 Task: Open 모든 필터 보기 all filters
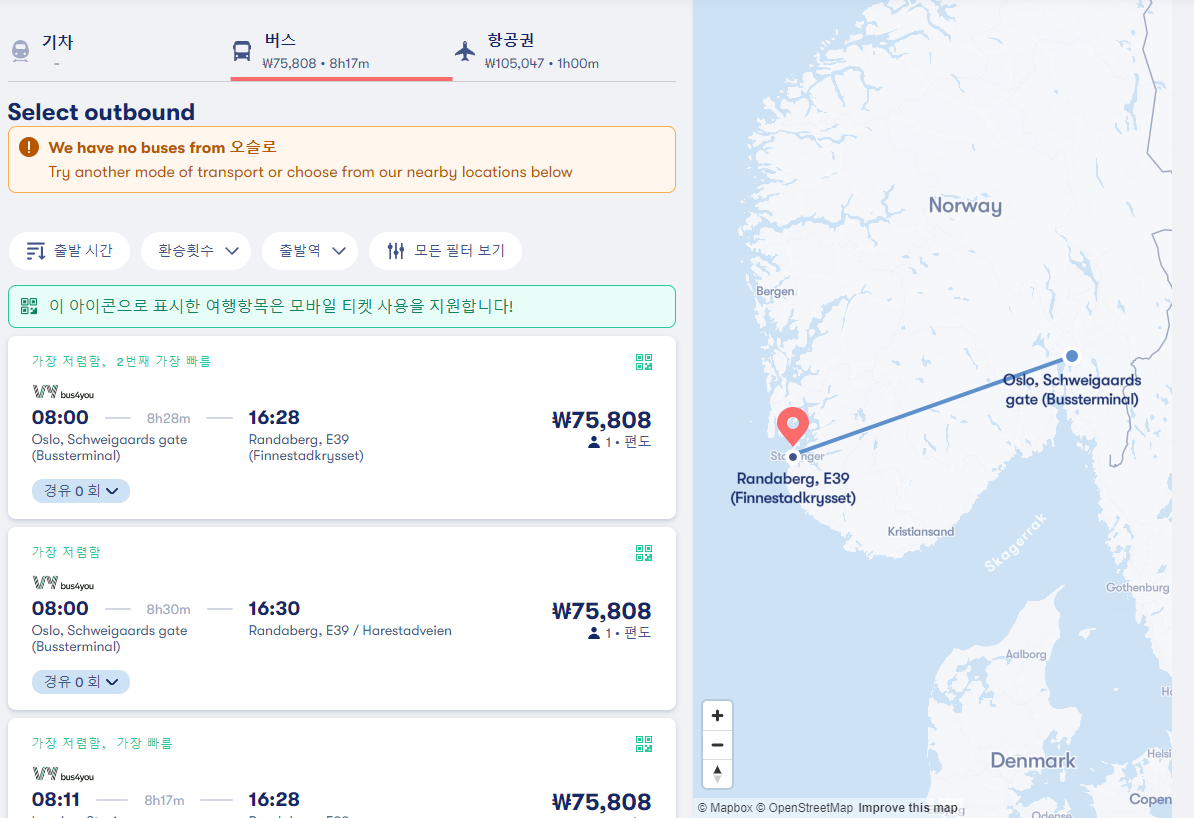pos(445,251)
